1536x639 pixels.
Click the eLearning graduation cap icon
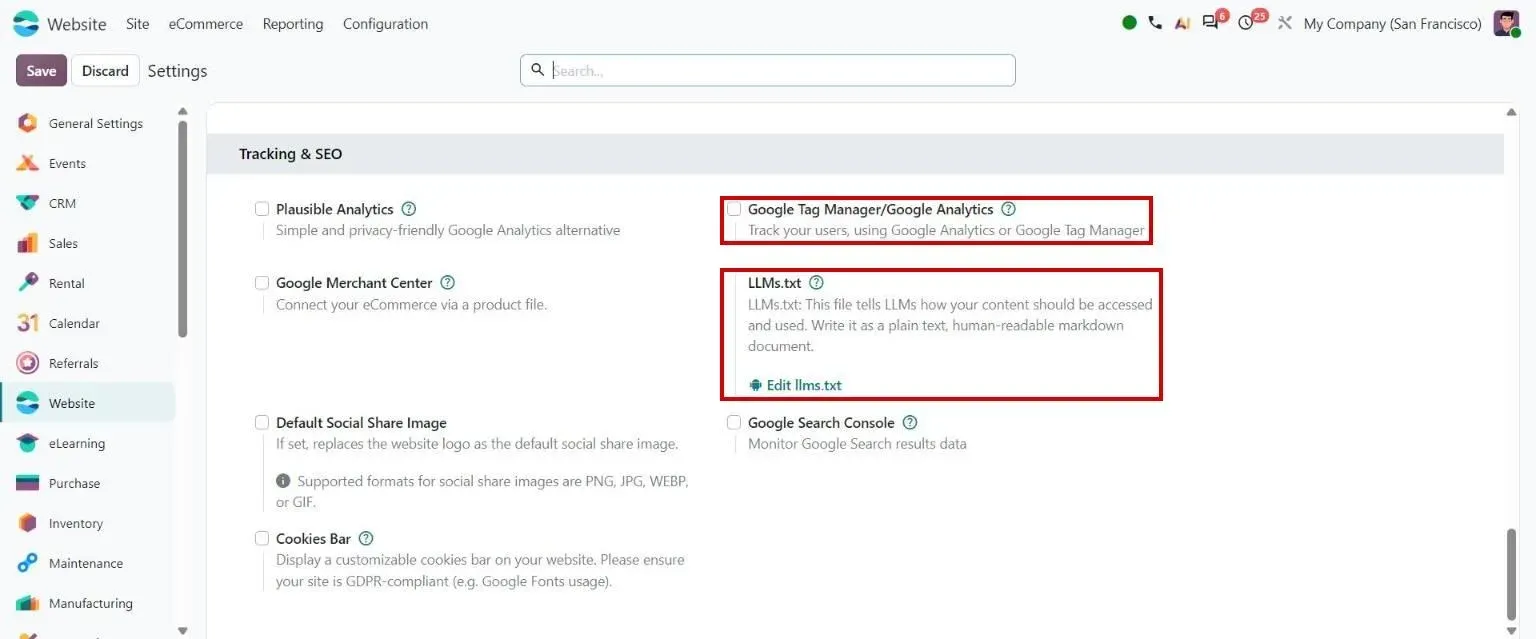click(28, 444)
